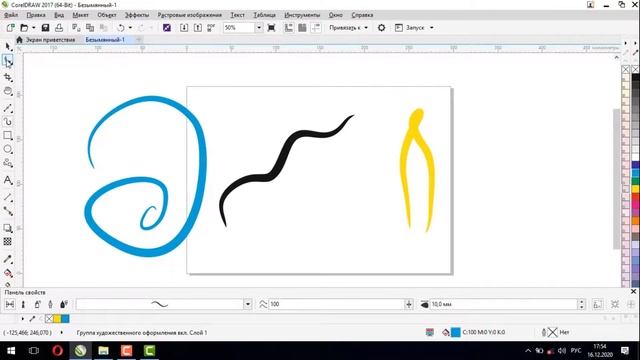Select the Interactive Fill tool
This screenshot has width=640, height=360.
[x=8, y=273]
